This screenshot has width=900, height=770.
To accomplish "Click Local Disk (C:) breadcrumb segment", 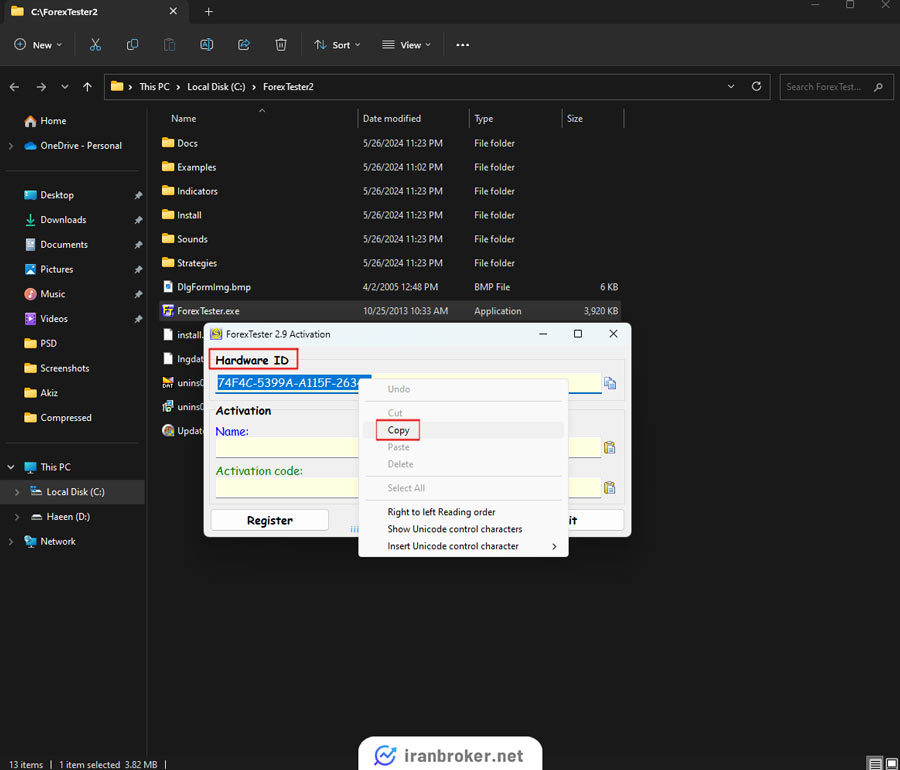I will click(x=216, y=87).
